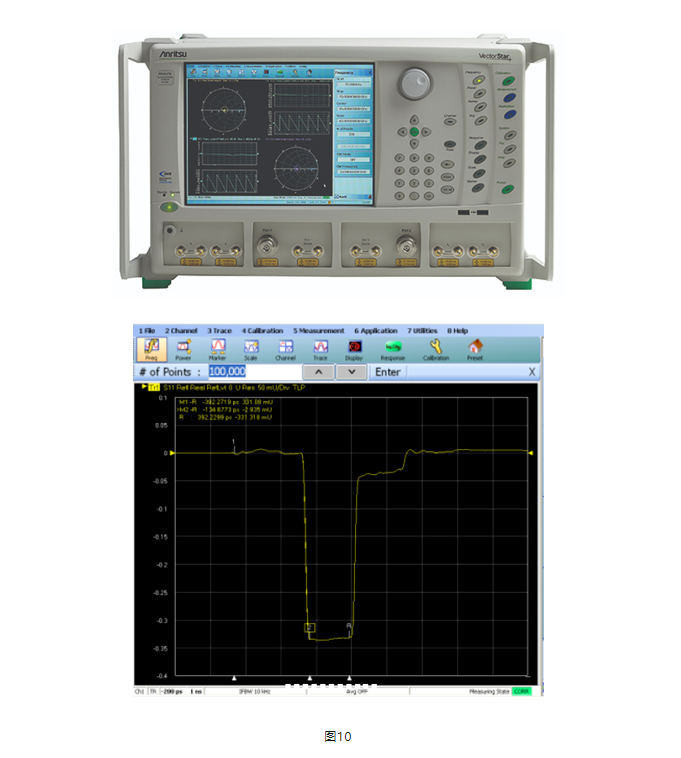Select the Marker toolbar icon
This screenshot has width=681, height=758.
tap(218, 347)
